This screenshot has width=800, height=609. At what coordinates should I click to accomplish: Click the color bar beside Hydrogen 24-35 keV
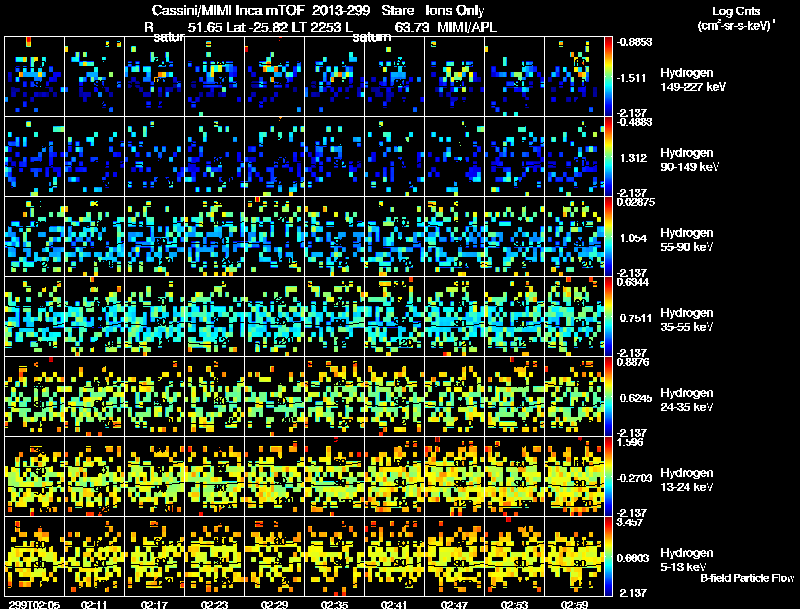point(608,397)
